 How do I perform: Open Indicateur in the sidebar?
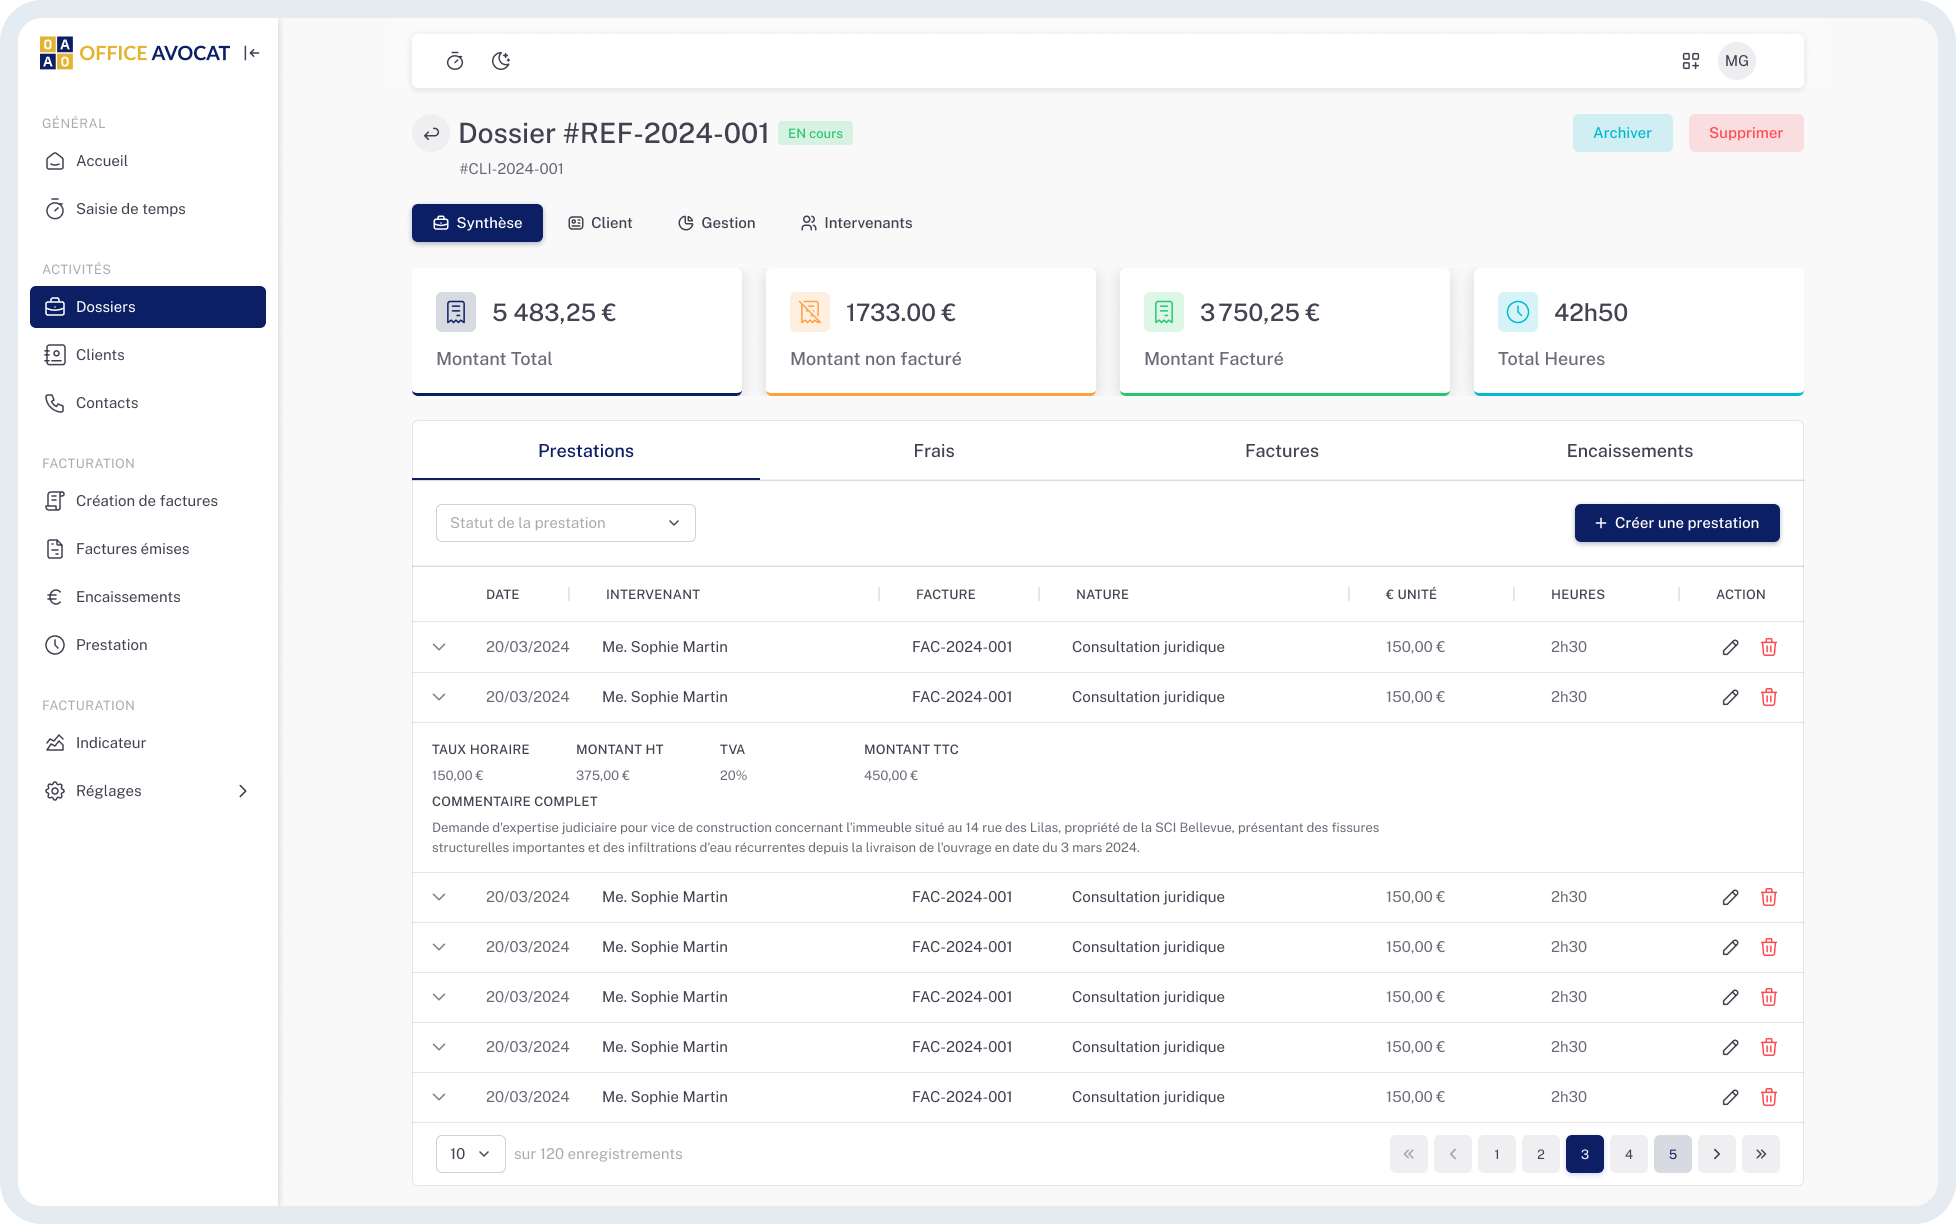point(148,743)
